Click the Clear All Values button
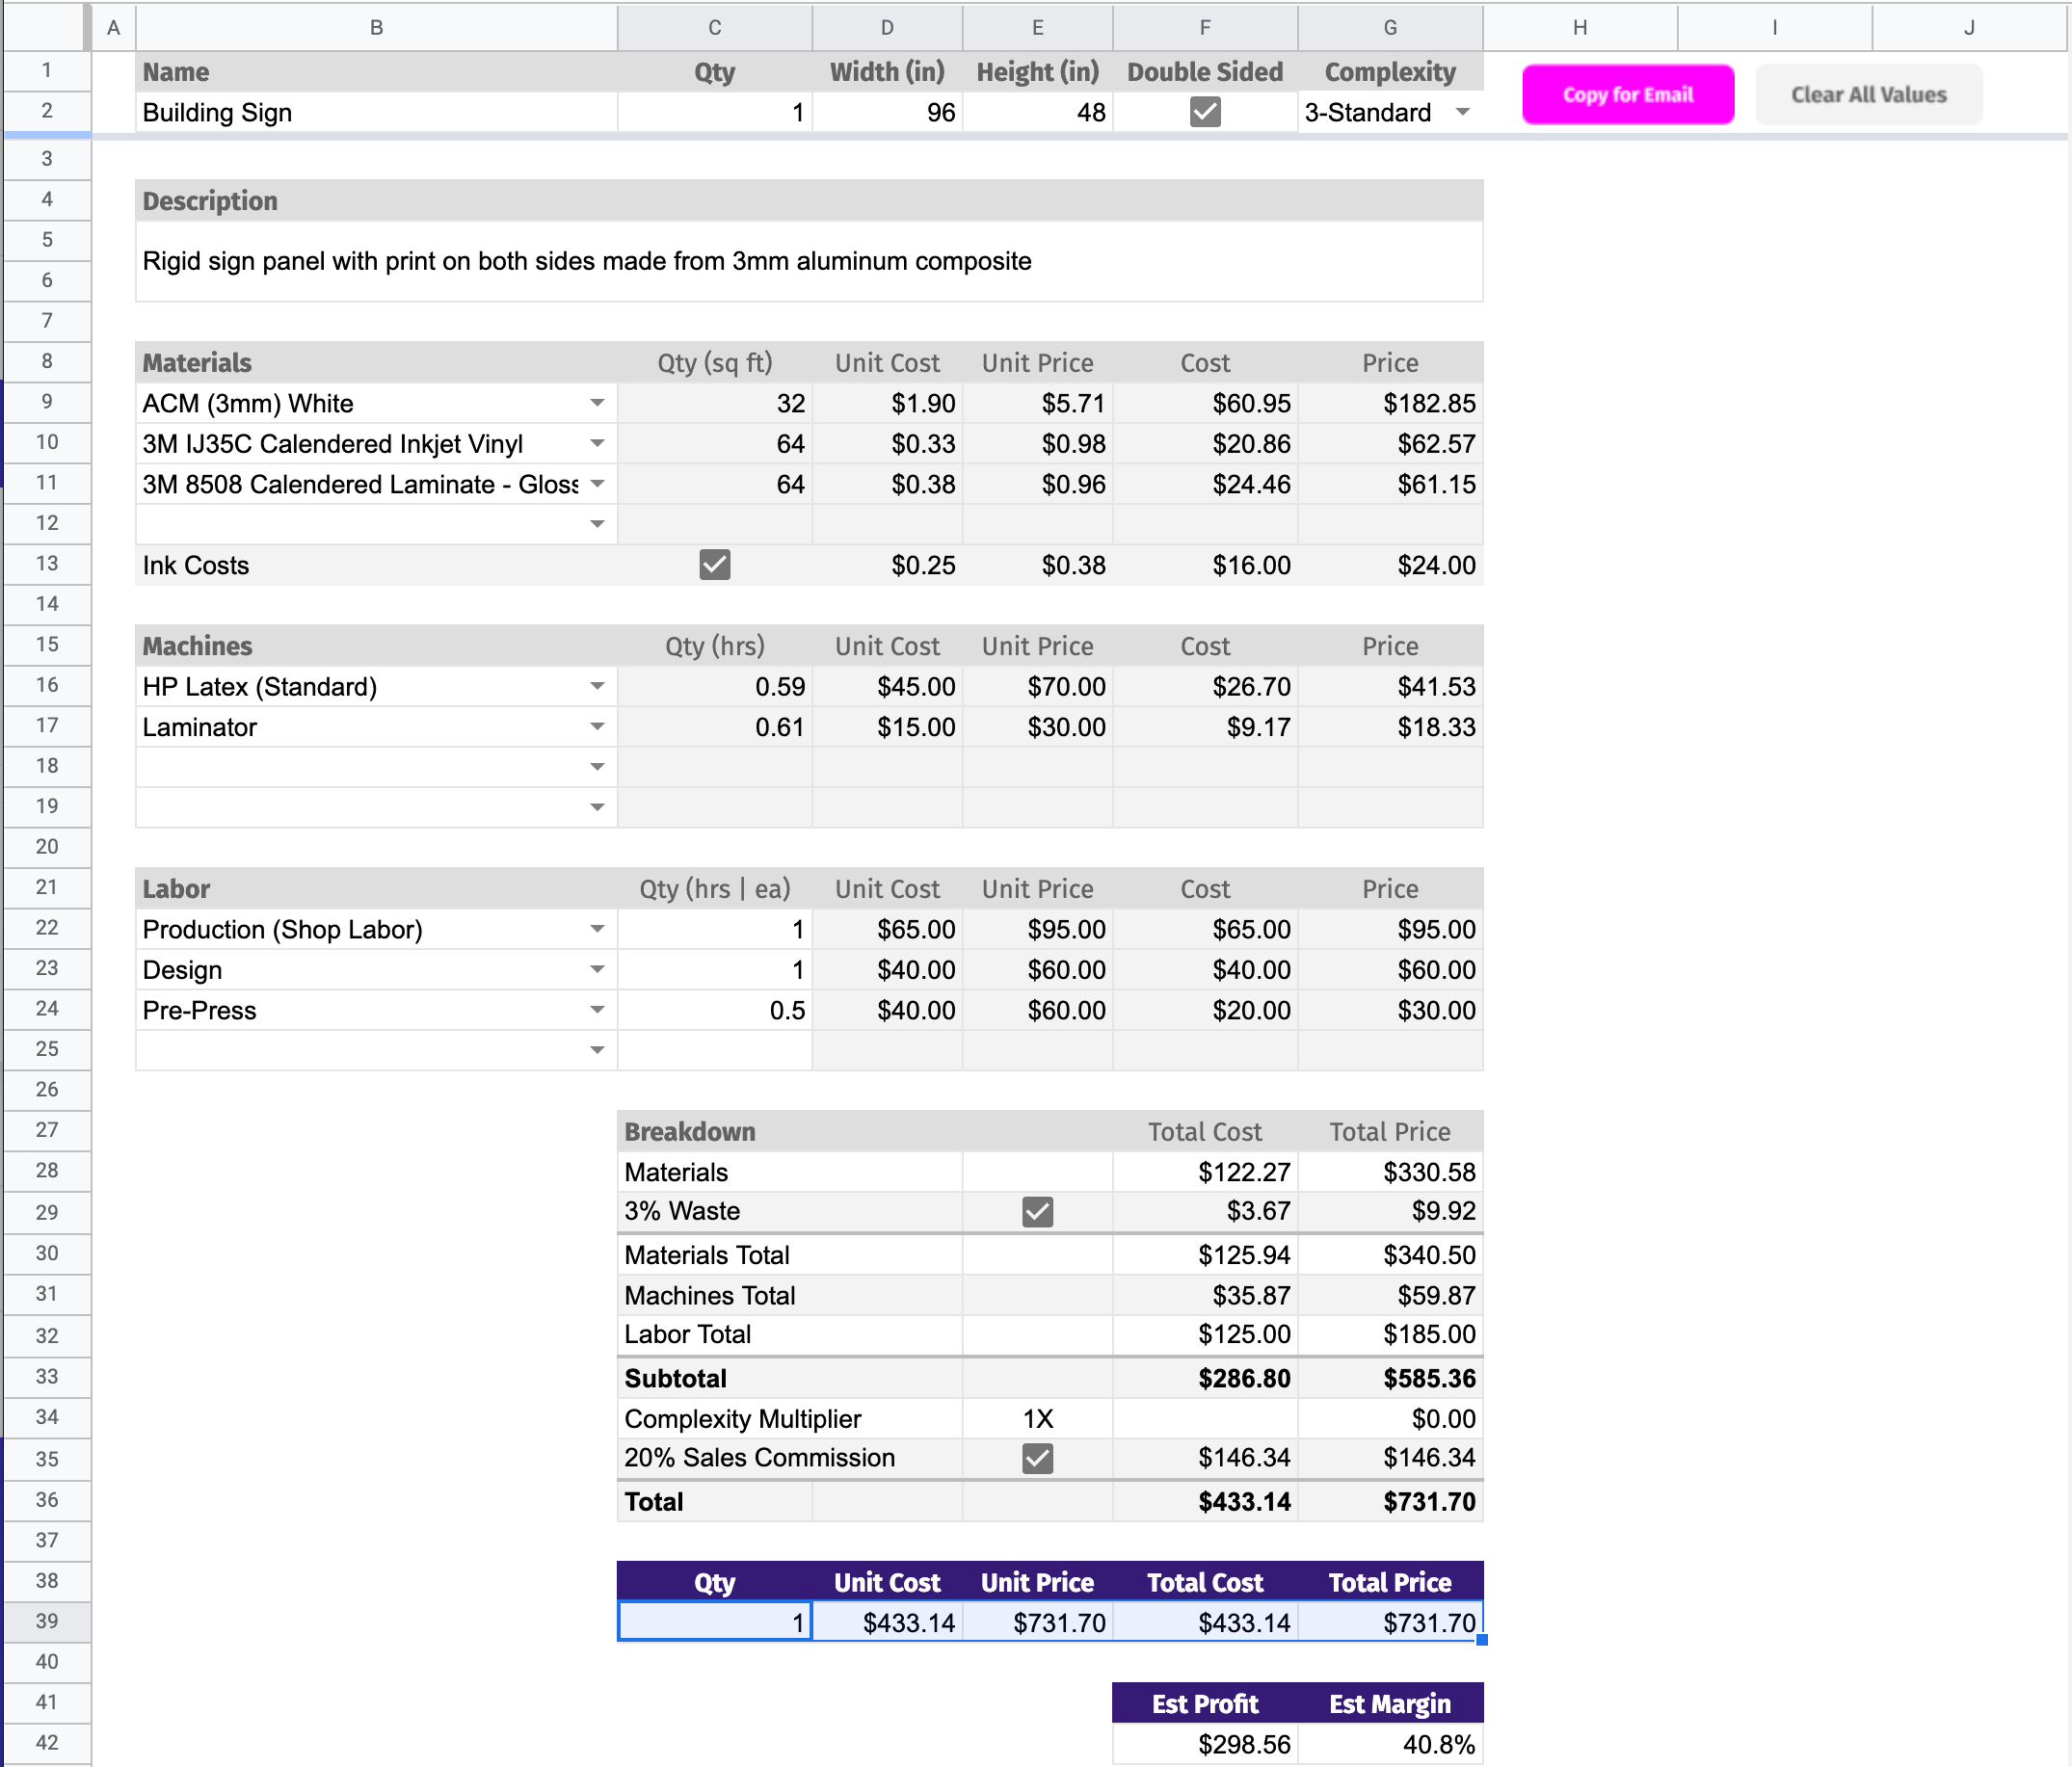Image resolution: width=2072 pixels, height=1767 pixels. 1867,95
